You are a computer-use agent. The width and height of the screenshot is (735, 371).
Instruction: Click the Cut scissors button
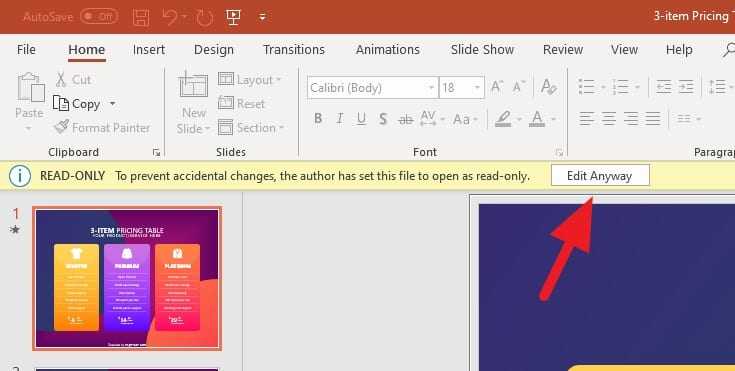(73, 80)
